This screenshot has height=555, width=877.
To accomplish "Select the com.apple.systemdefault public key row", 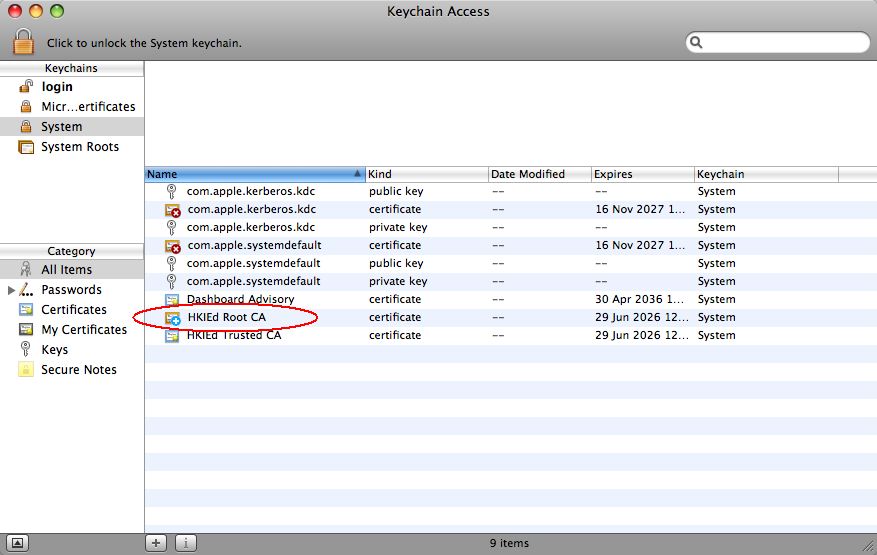I will [511, 263].
